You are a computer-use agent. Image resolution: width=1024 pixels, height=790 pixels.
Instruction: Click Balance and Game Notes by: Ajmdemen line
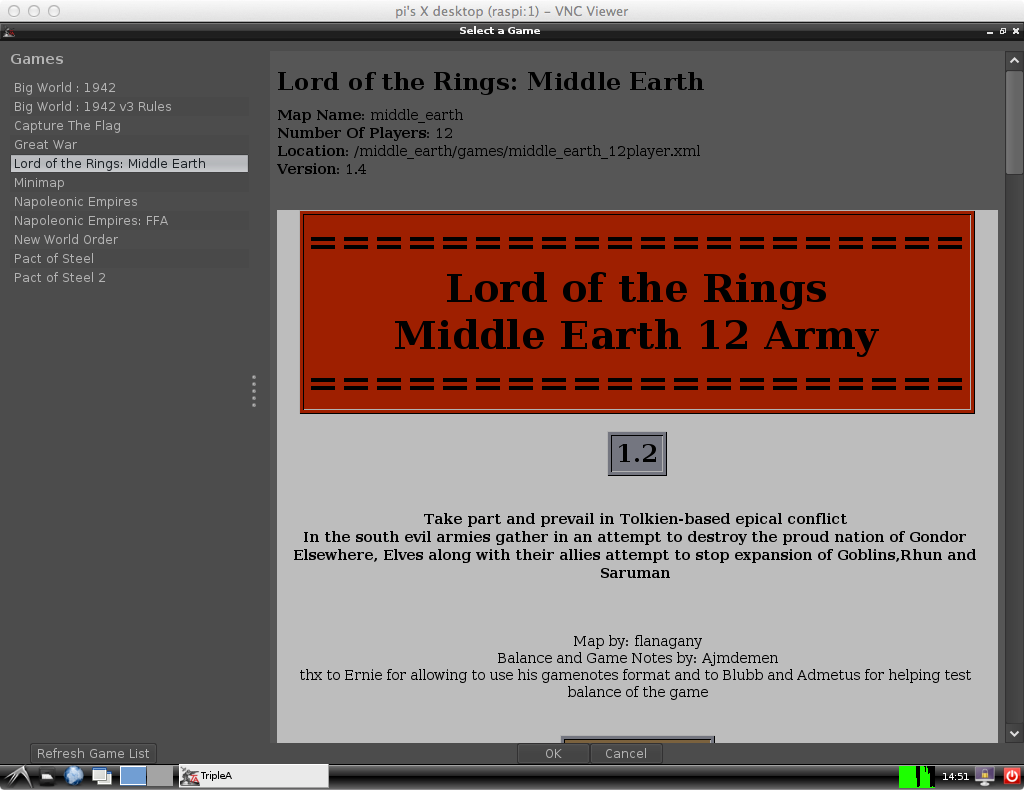pyautogui.click(x=637, y=658)
